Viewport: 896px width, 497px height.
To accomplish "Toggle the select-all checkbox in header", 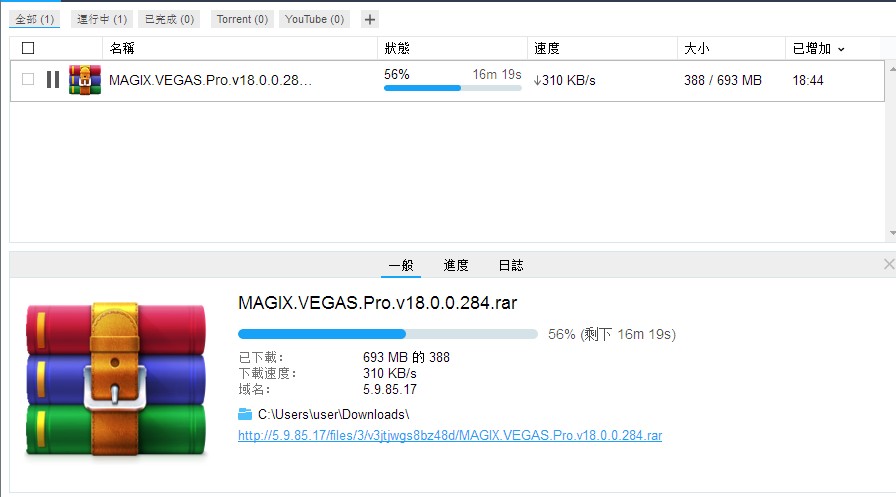I will coord(28,48).
